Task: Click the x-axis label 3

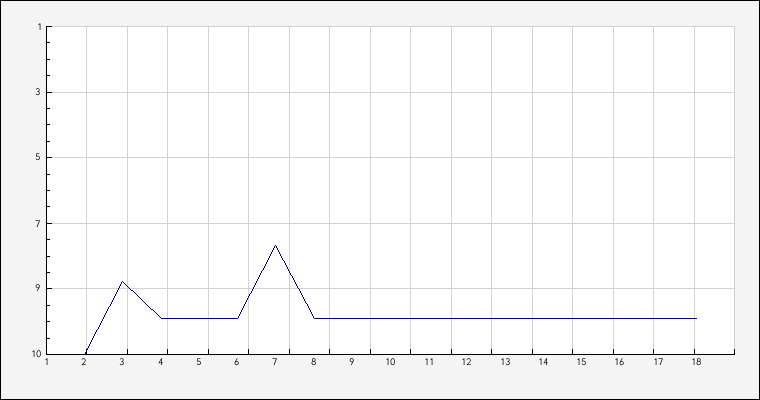Action: point(122,362)
